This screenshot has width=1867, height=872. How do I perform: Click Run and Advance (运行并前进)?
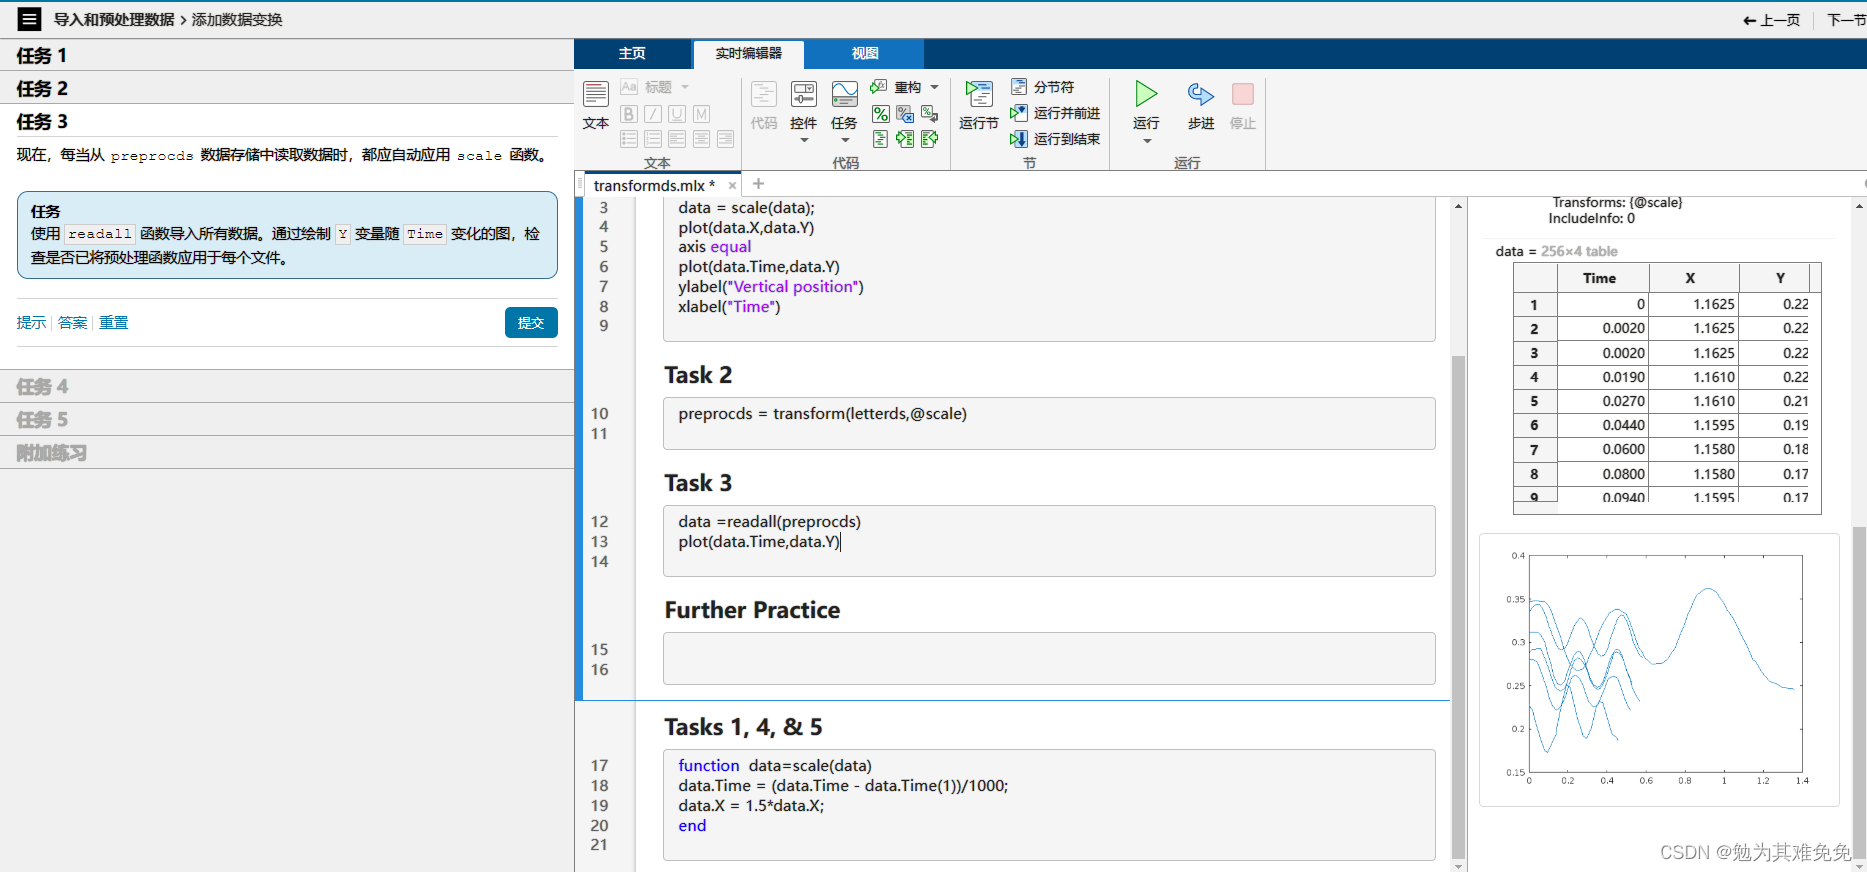[x=1055, y=113]
